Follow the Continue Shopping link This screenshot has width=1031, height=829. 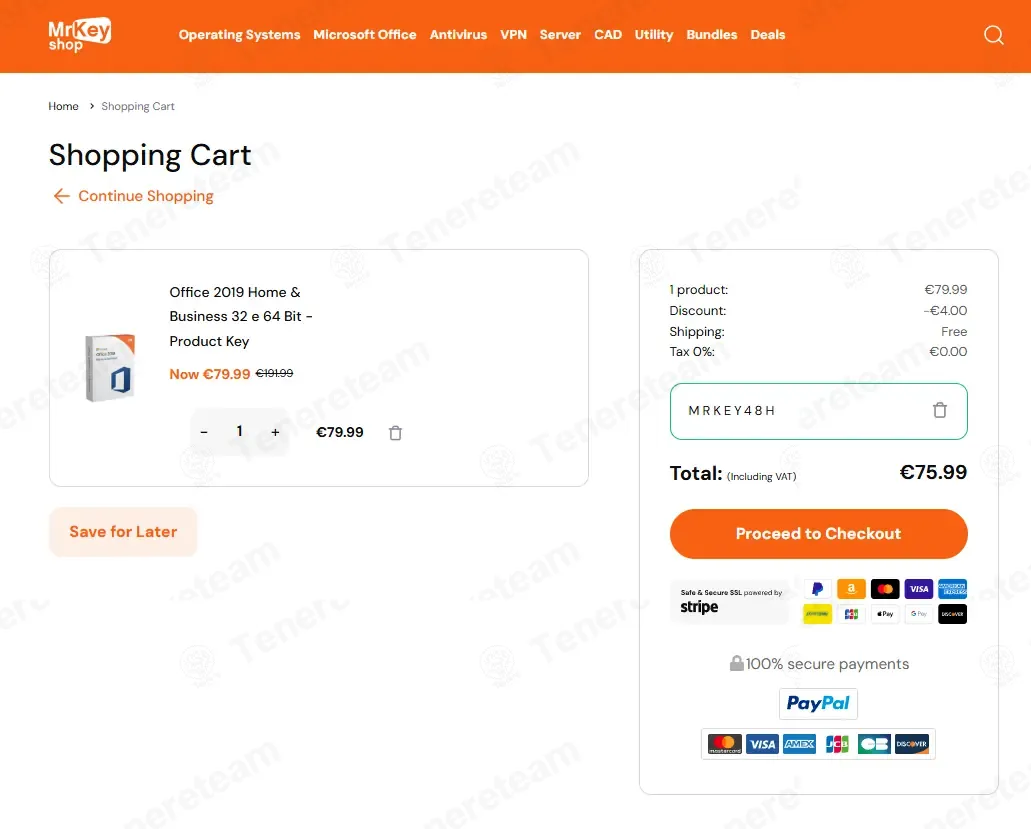133,196
